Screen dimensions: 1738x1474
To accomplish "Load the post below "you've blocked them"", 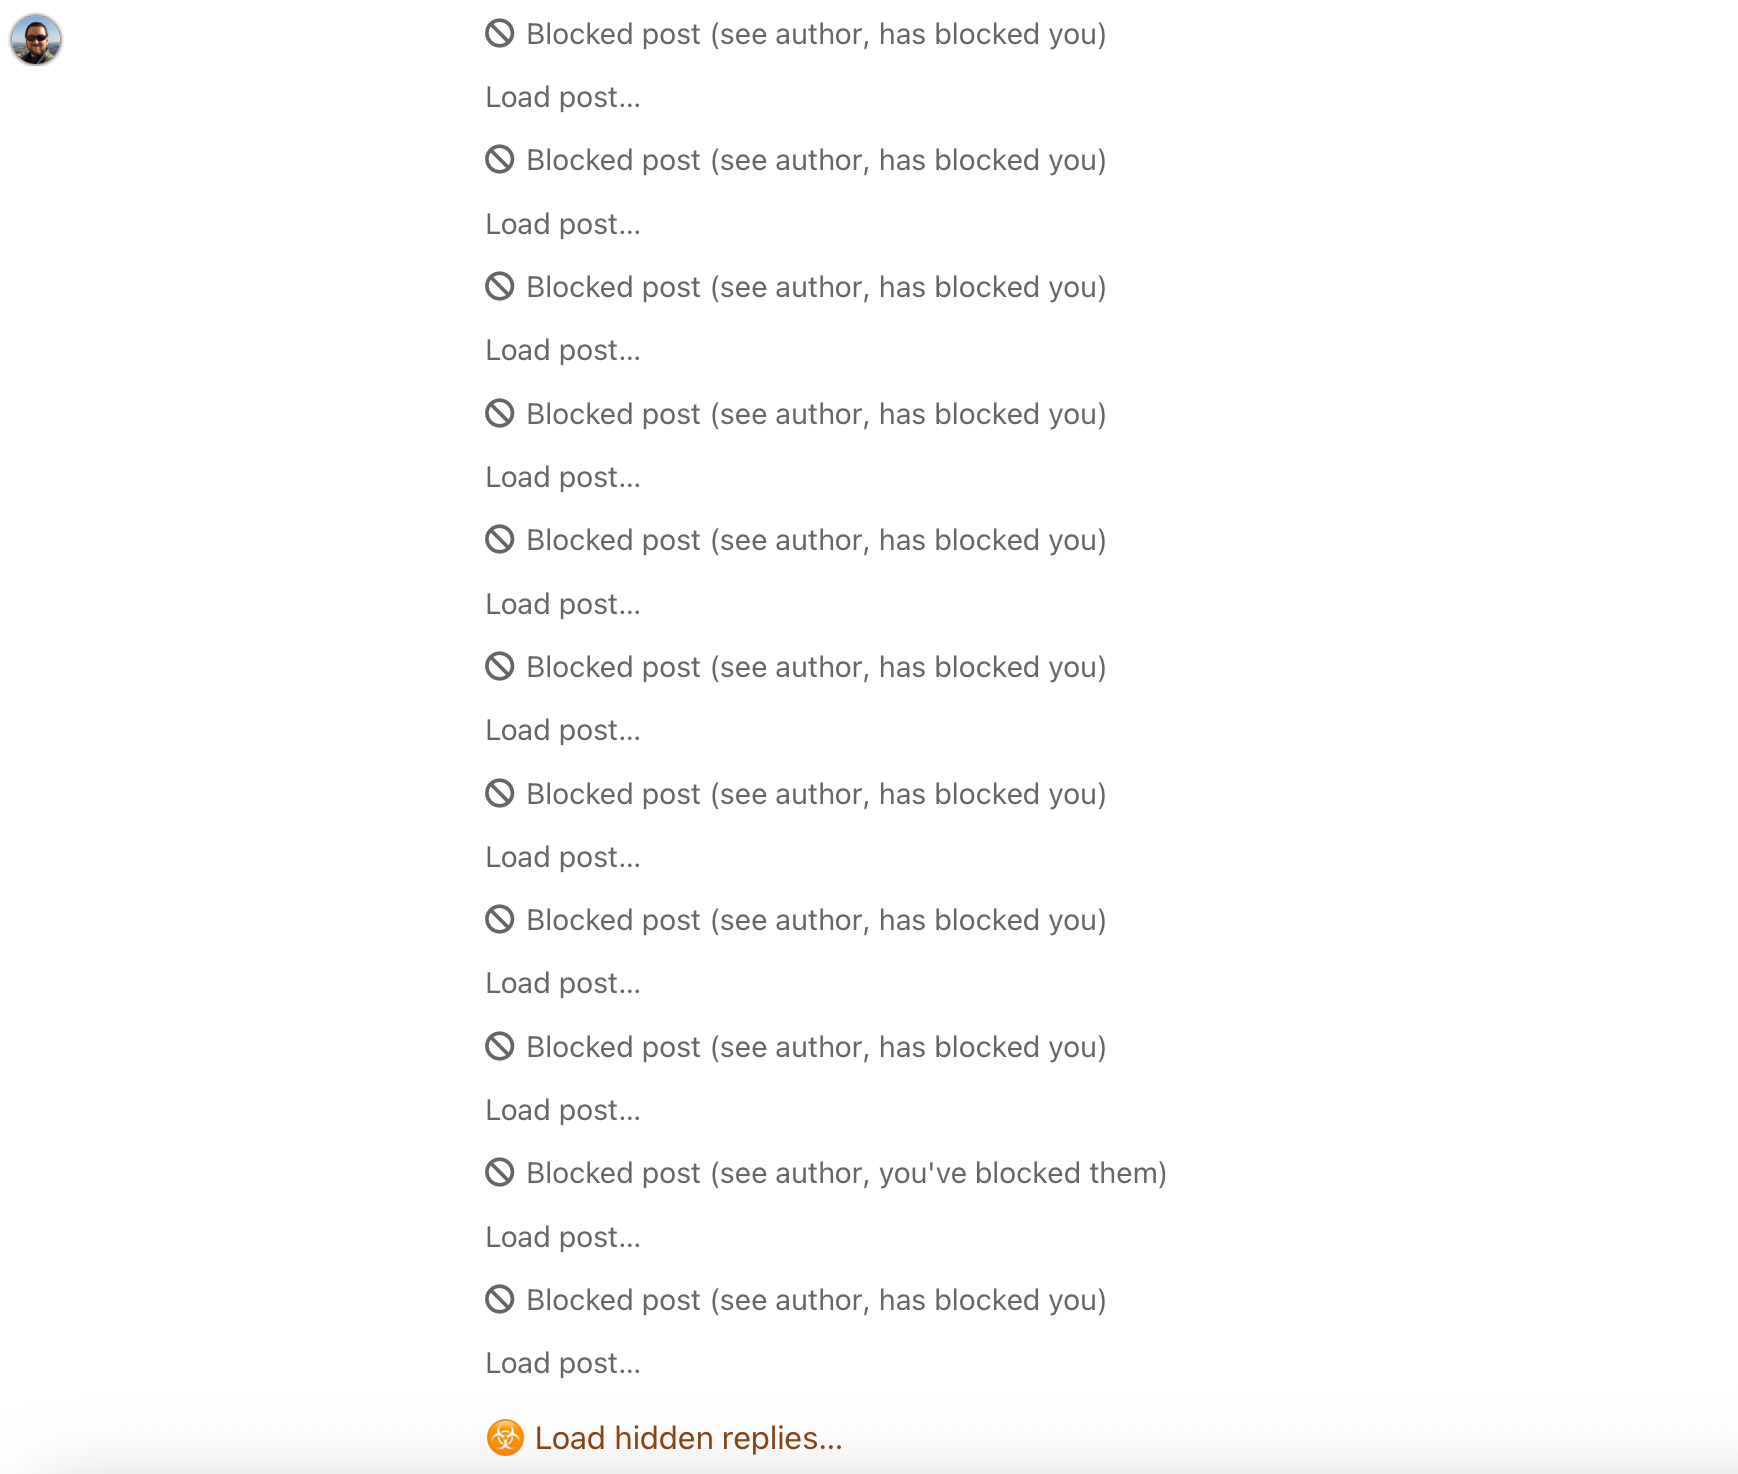I will pyautogui.click(x=563, y=1237).
